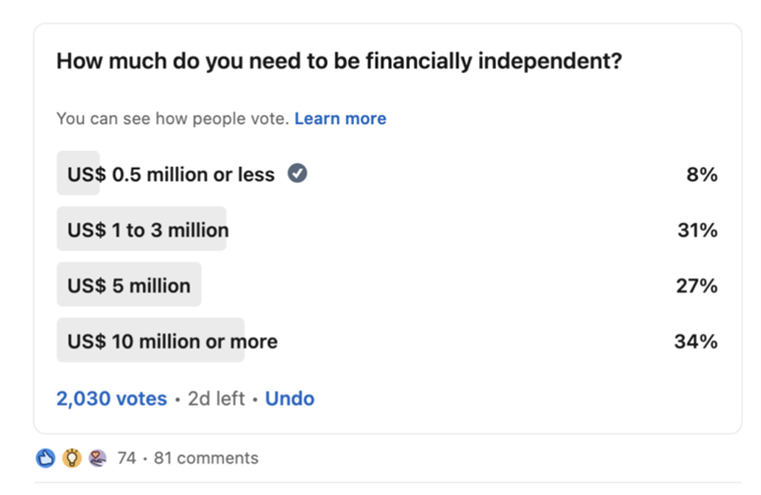This screenshot has width=761, height=495.
Task: Click the '2d left' time remaining text
Action: (x=216, y=398)
